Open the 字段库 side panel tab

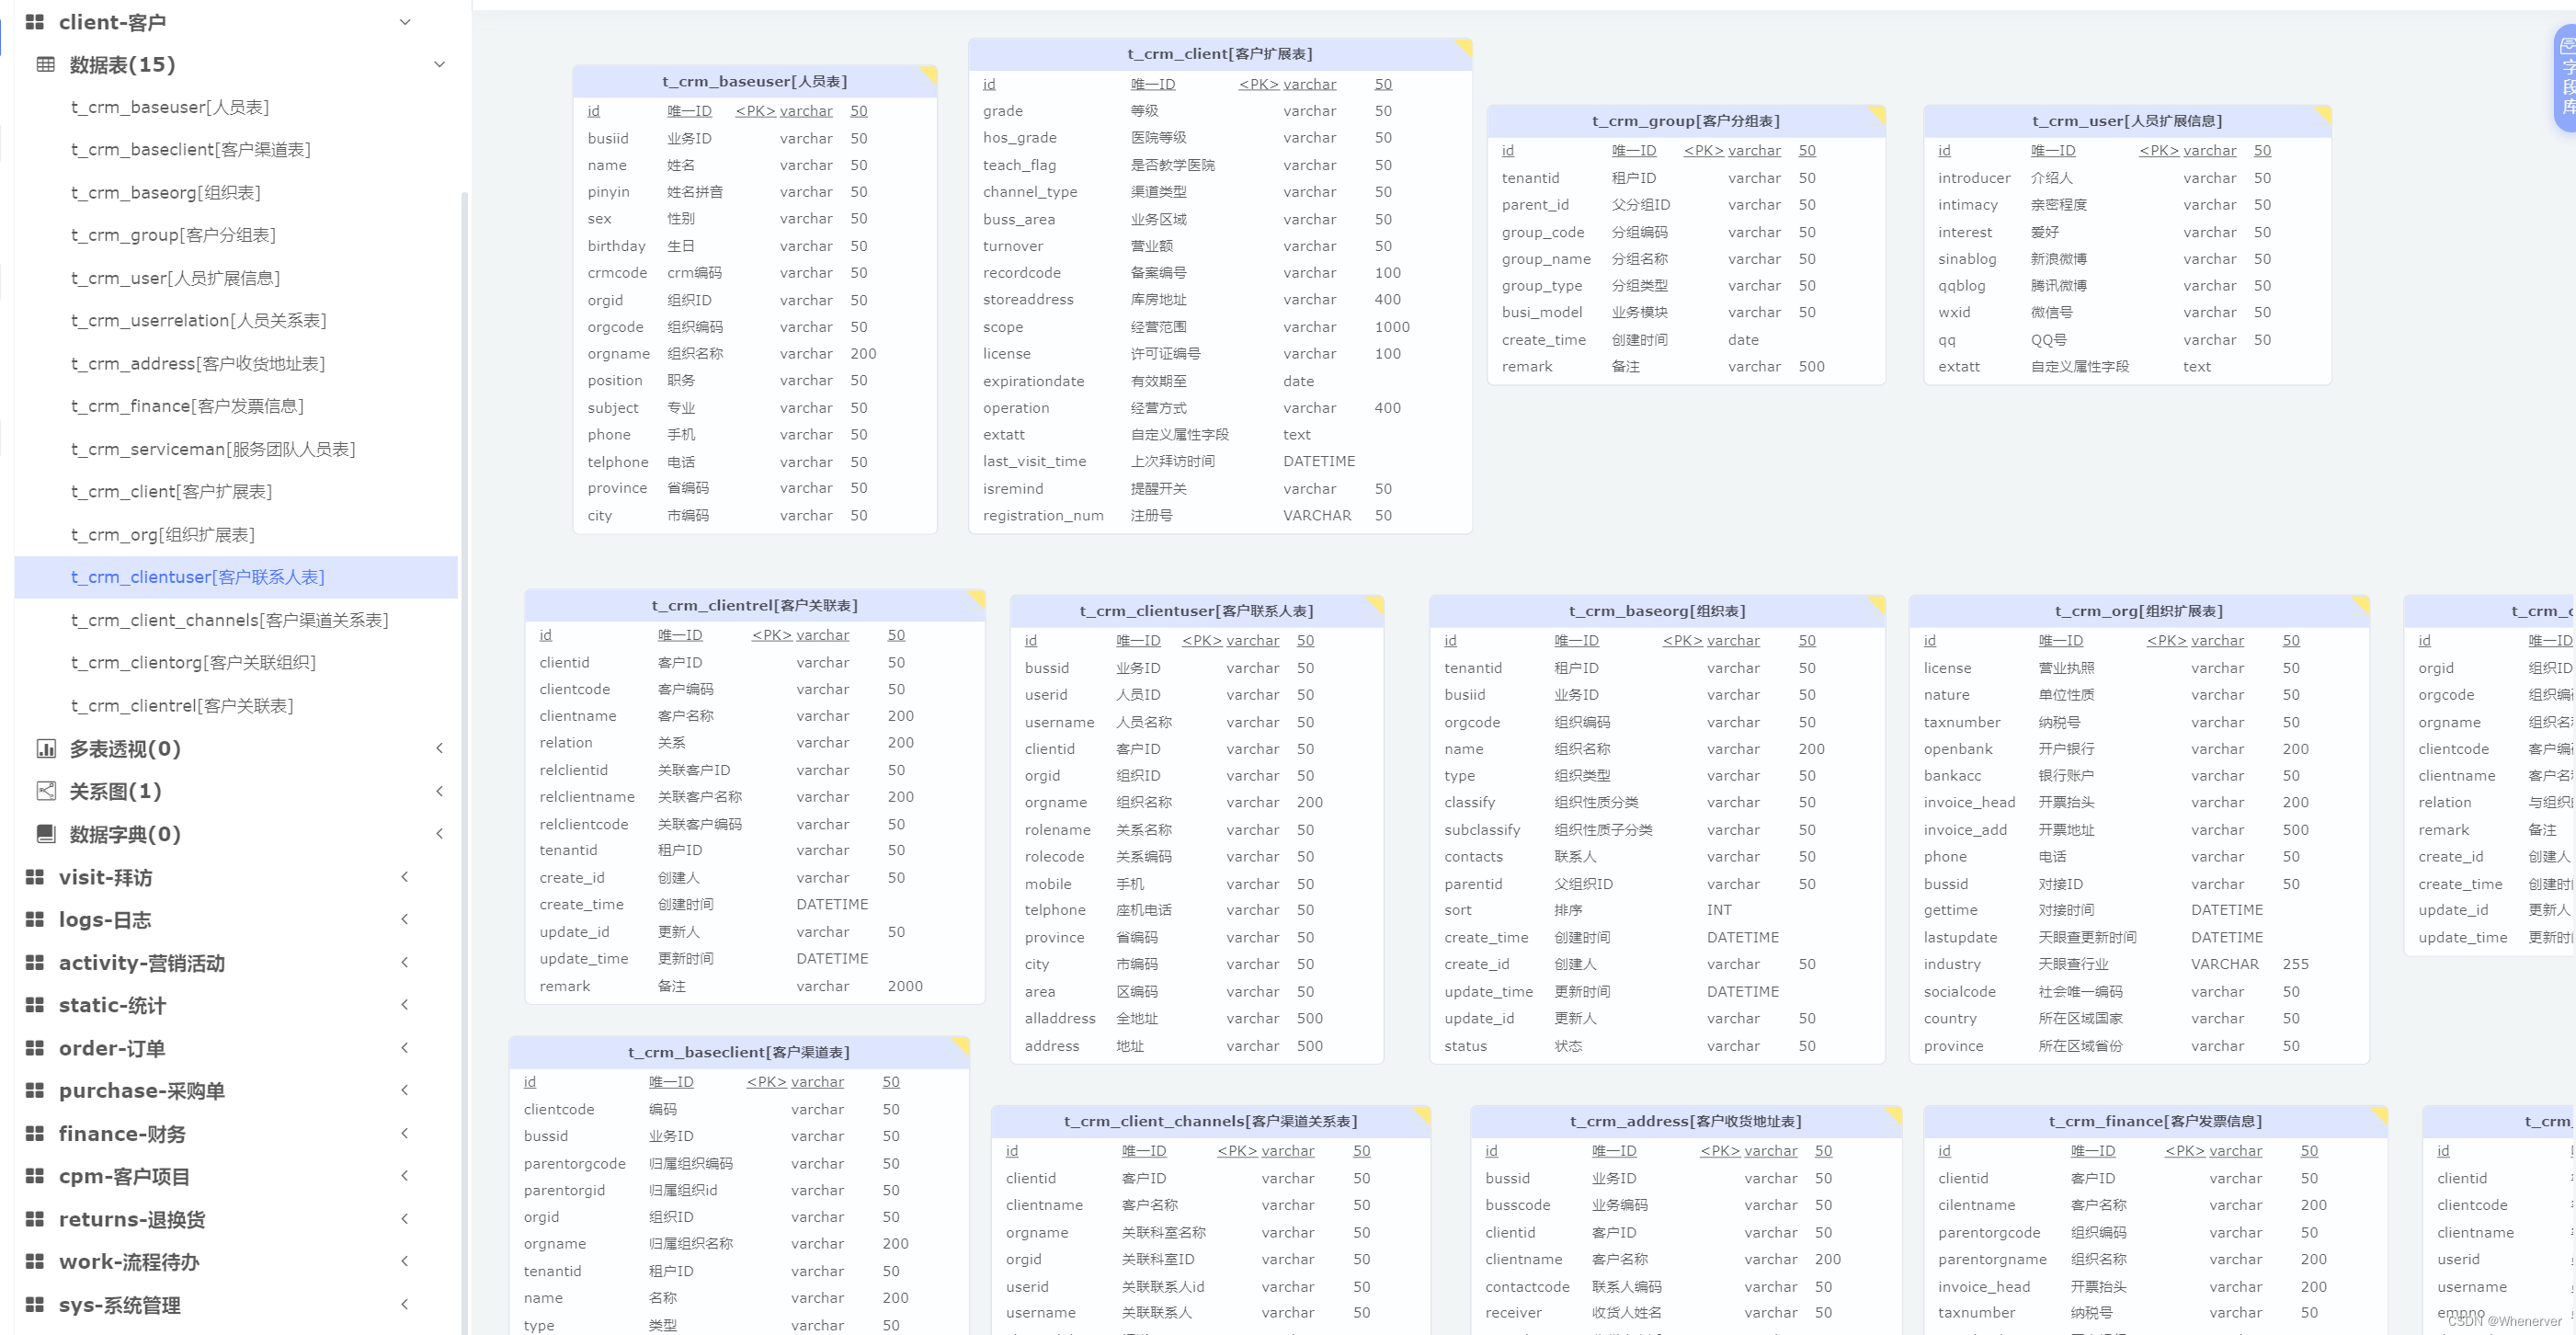pyautogui.click(x=2566, y=77)
